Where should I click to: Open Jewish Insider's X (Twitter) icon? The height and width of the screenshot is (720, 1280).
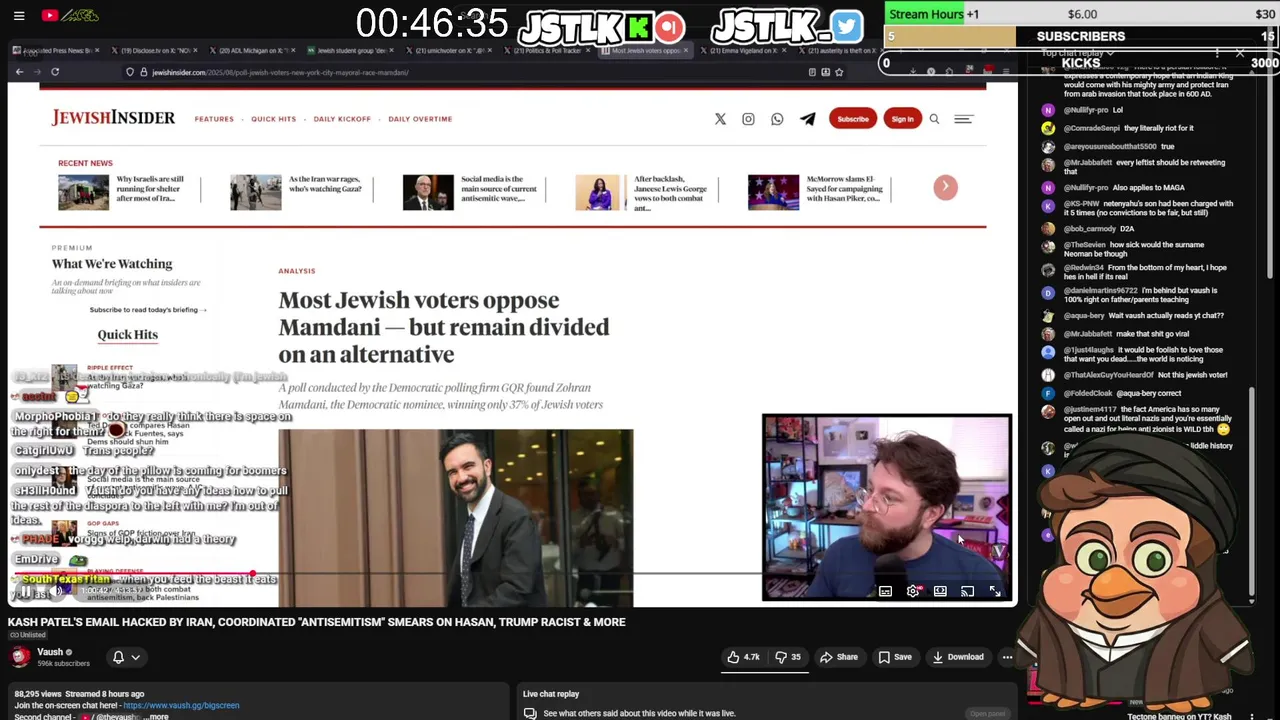coord(720,119)
